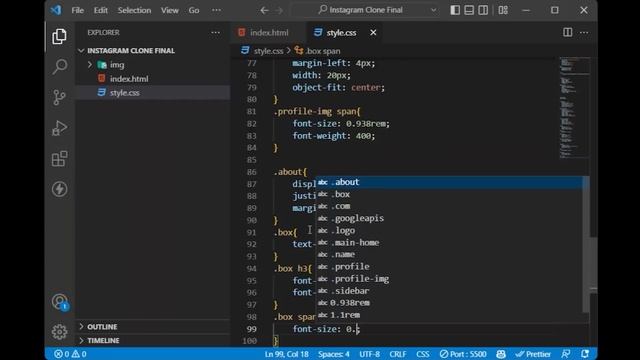Select style.css in the Explorer tree
640x360 pixels.
[x=153, y=93]
